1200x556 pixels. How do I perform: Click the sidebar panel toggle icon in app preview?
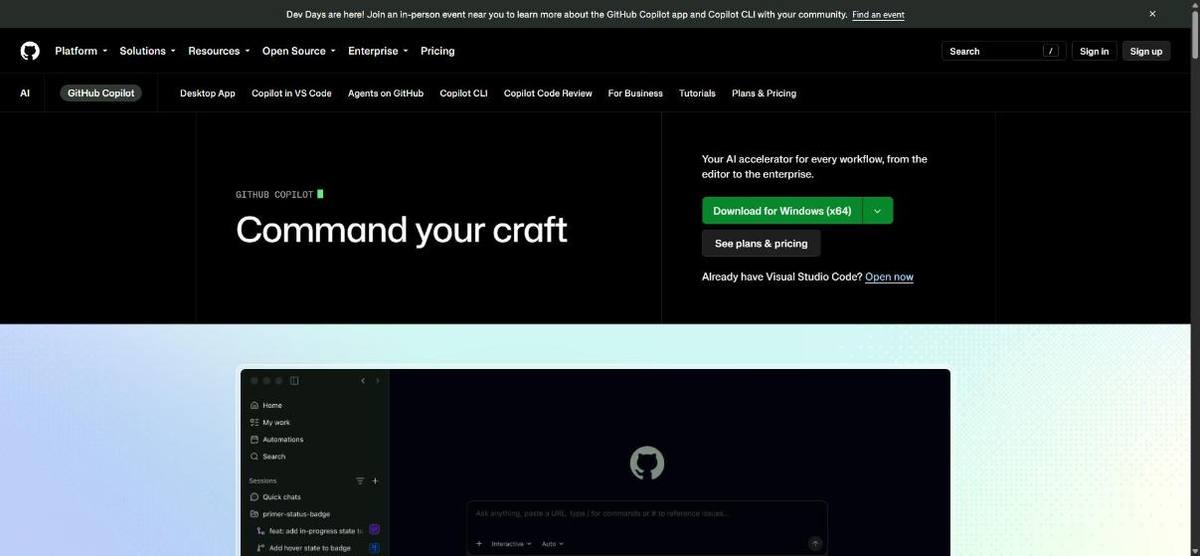294,381
